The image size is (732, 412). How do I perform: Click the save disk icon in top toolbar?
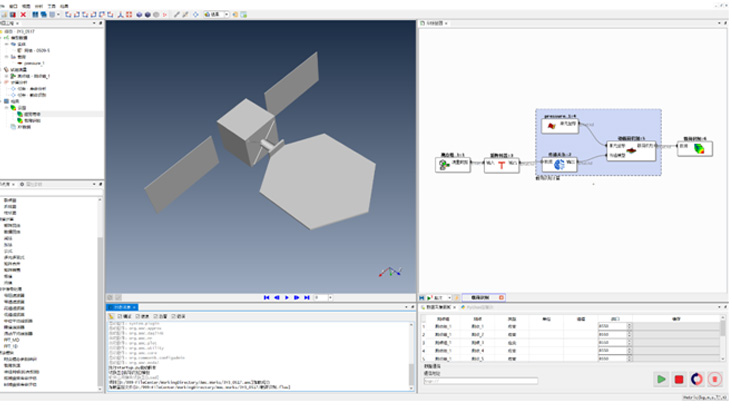point(13,15)
